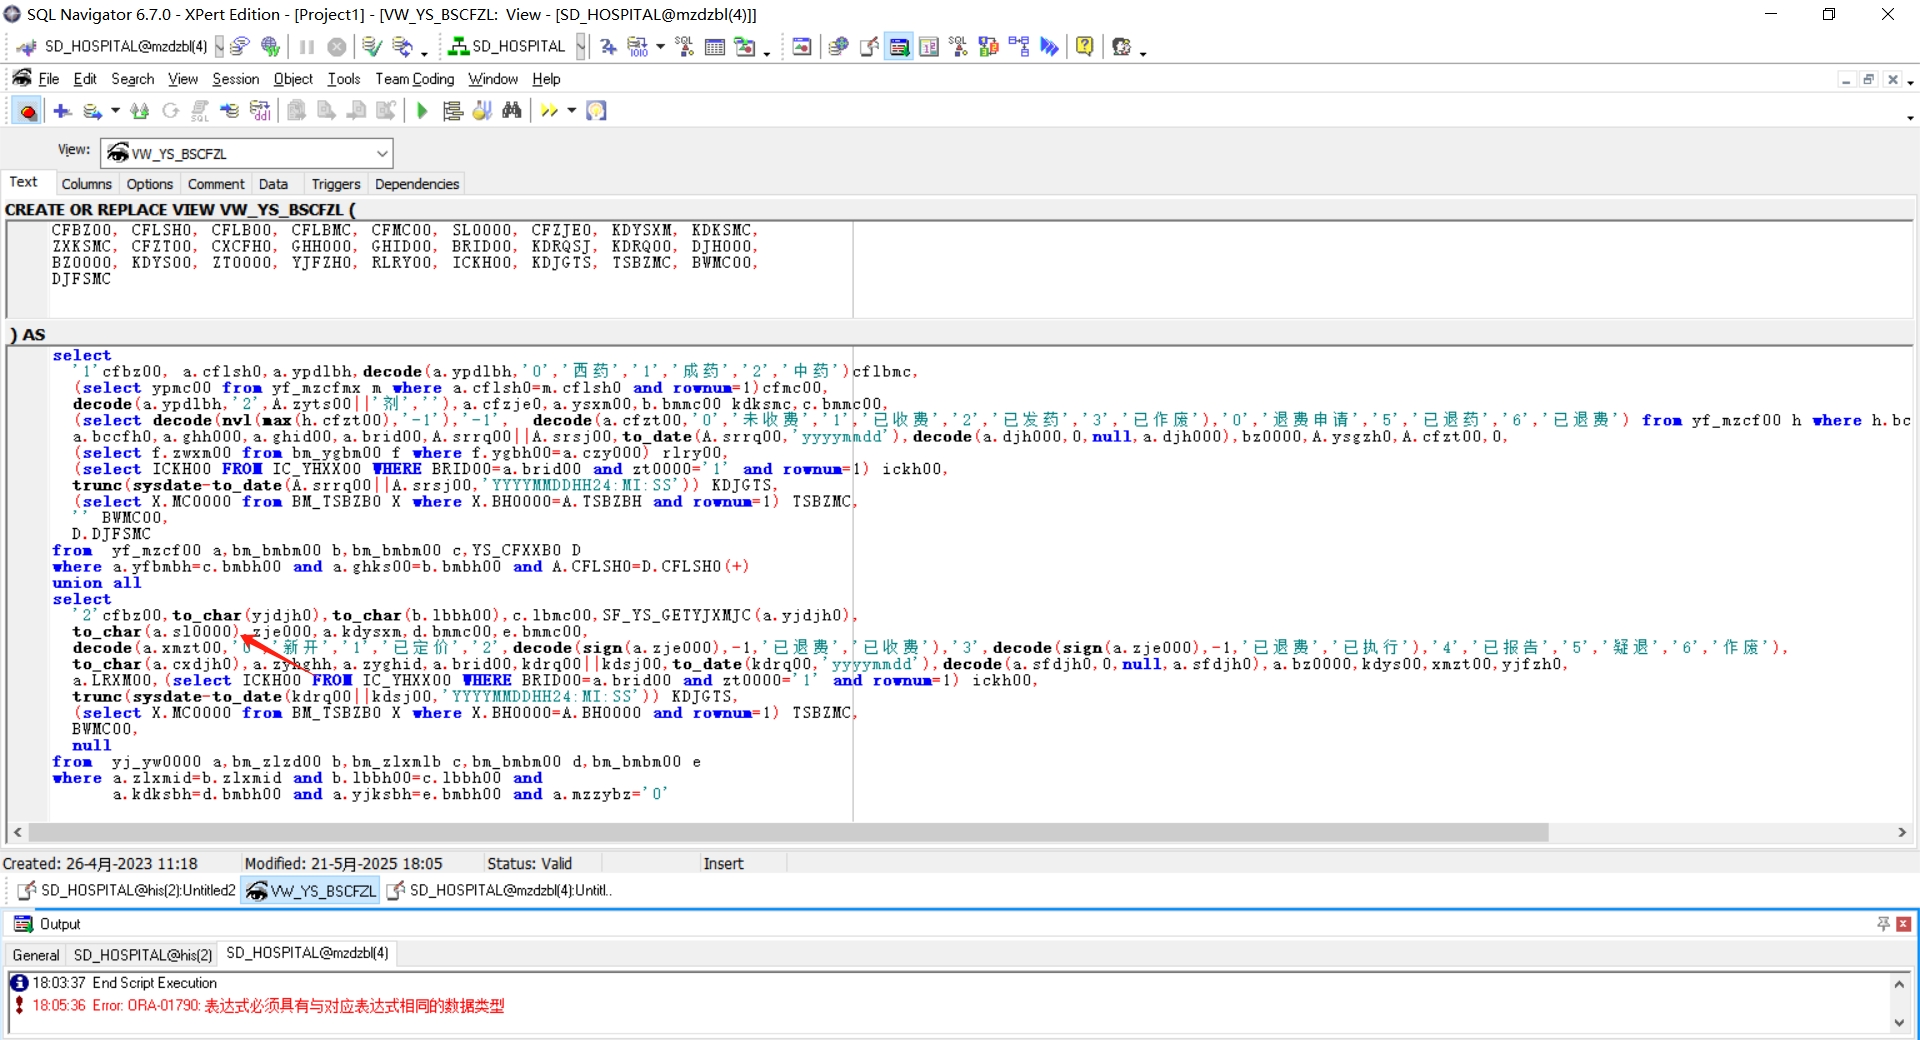This screenshot has width=1920, height=1040.
Task: Click the green Execute play arrow icon
Action: [x=422, y=111]
